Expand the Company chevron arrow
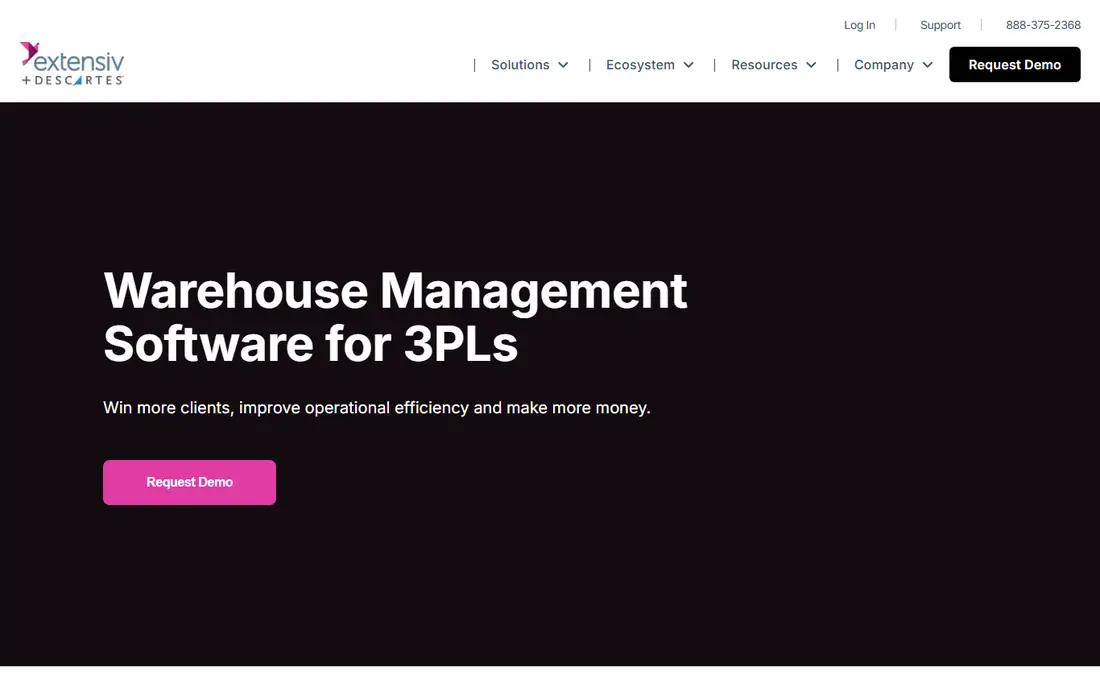This screenshot has height=688, width=1100. coord(927,65)
